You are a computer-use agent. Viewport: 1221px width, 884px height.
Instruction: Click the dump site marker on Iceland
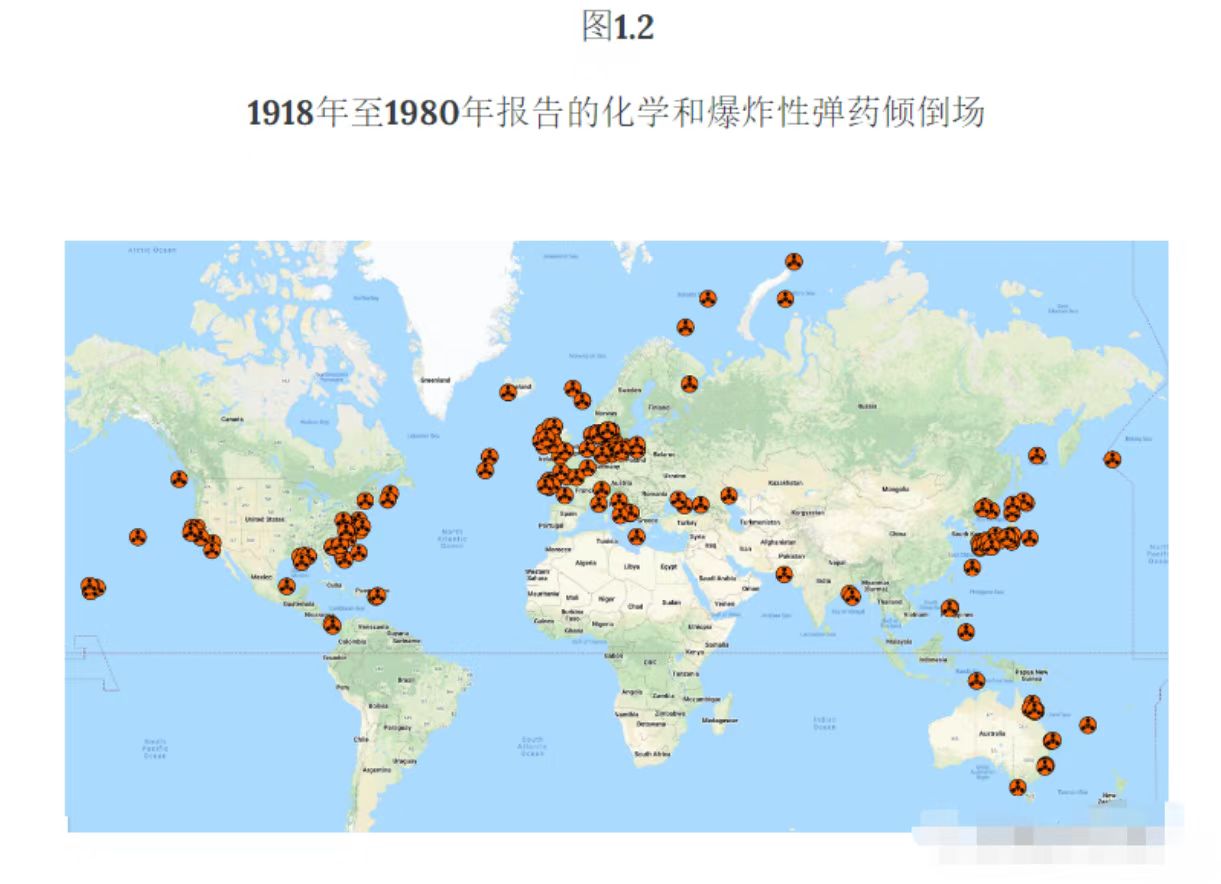[x=509, y=392]
